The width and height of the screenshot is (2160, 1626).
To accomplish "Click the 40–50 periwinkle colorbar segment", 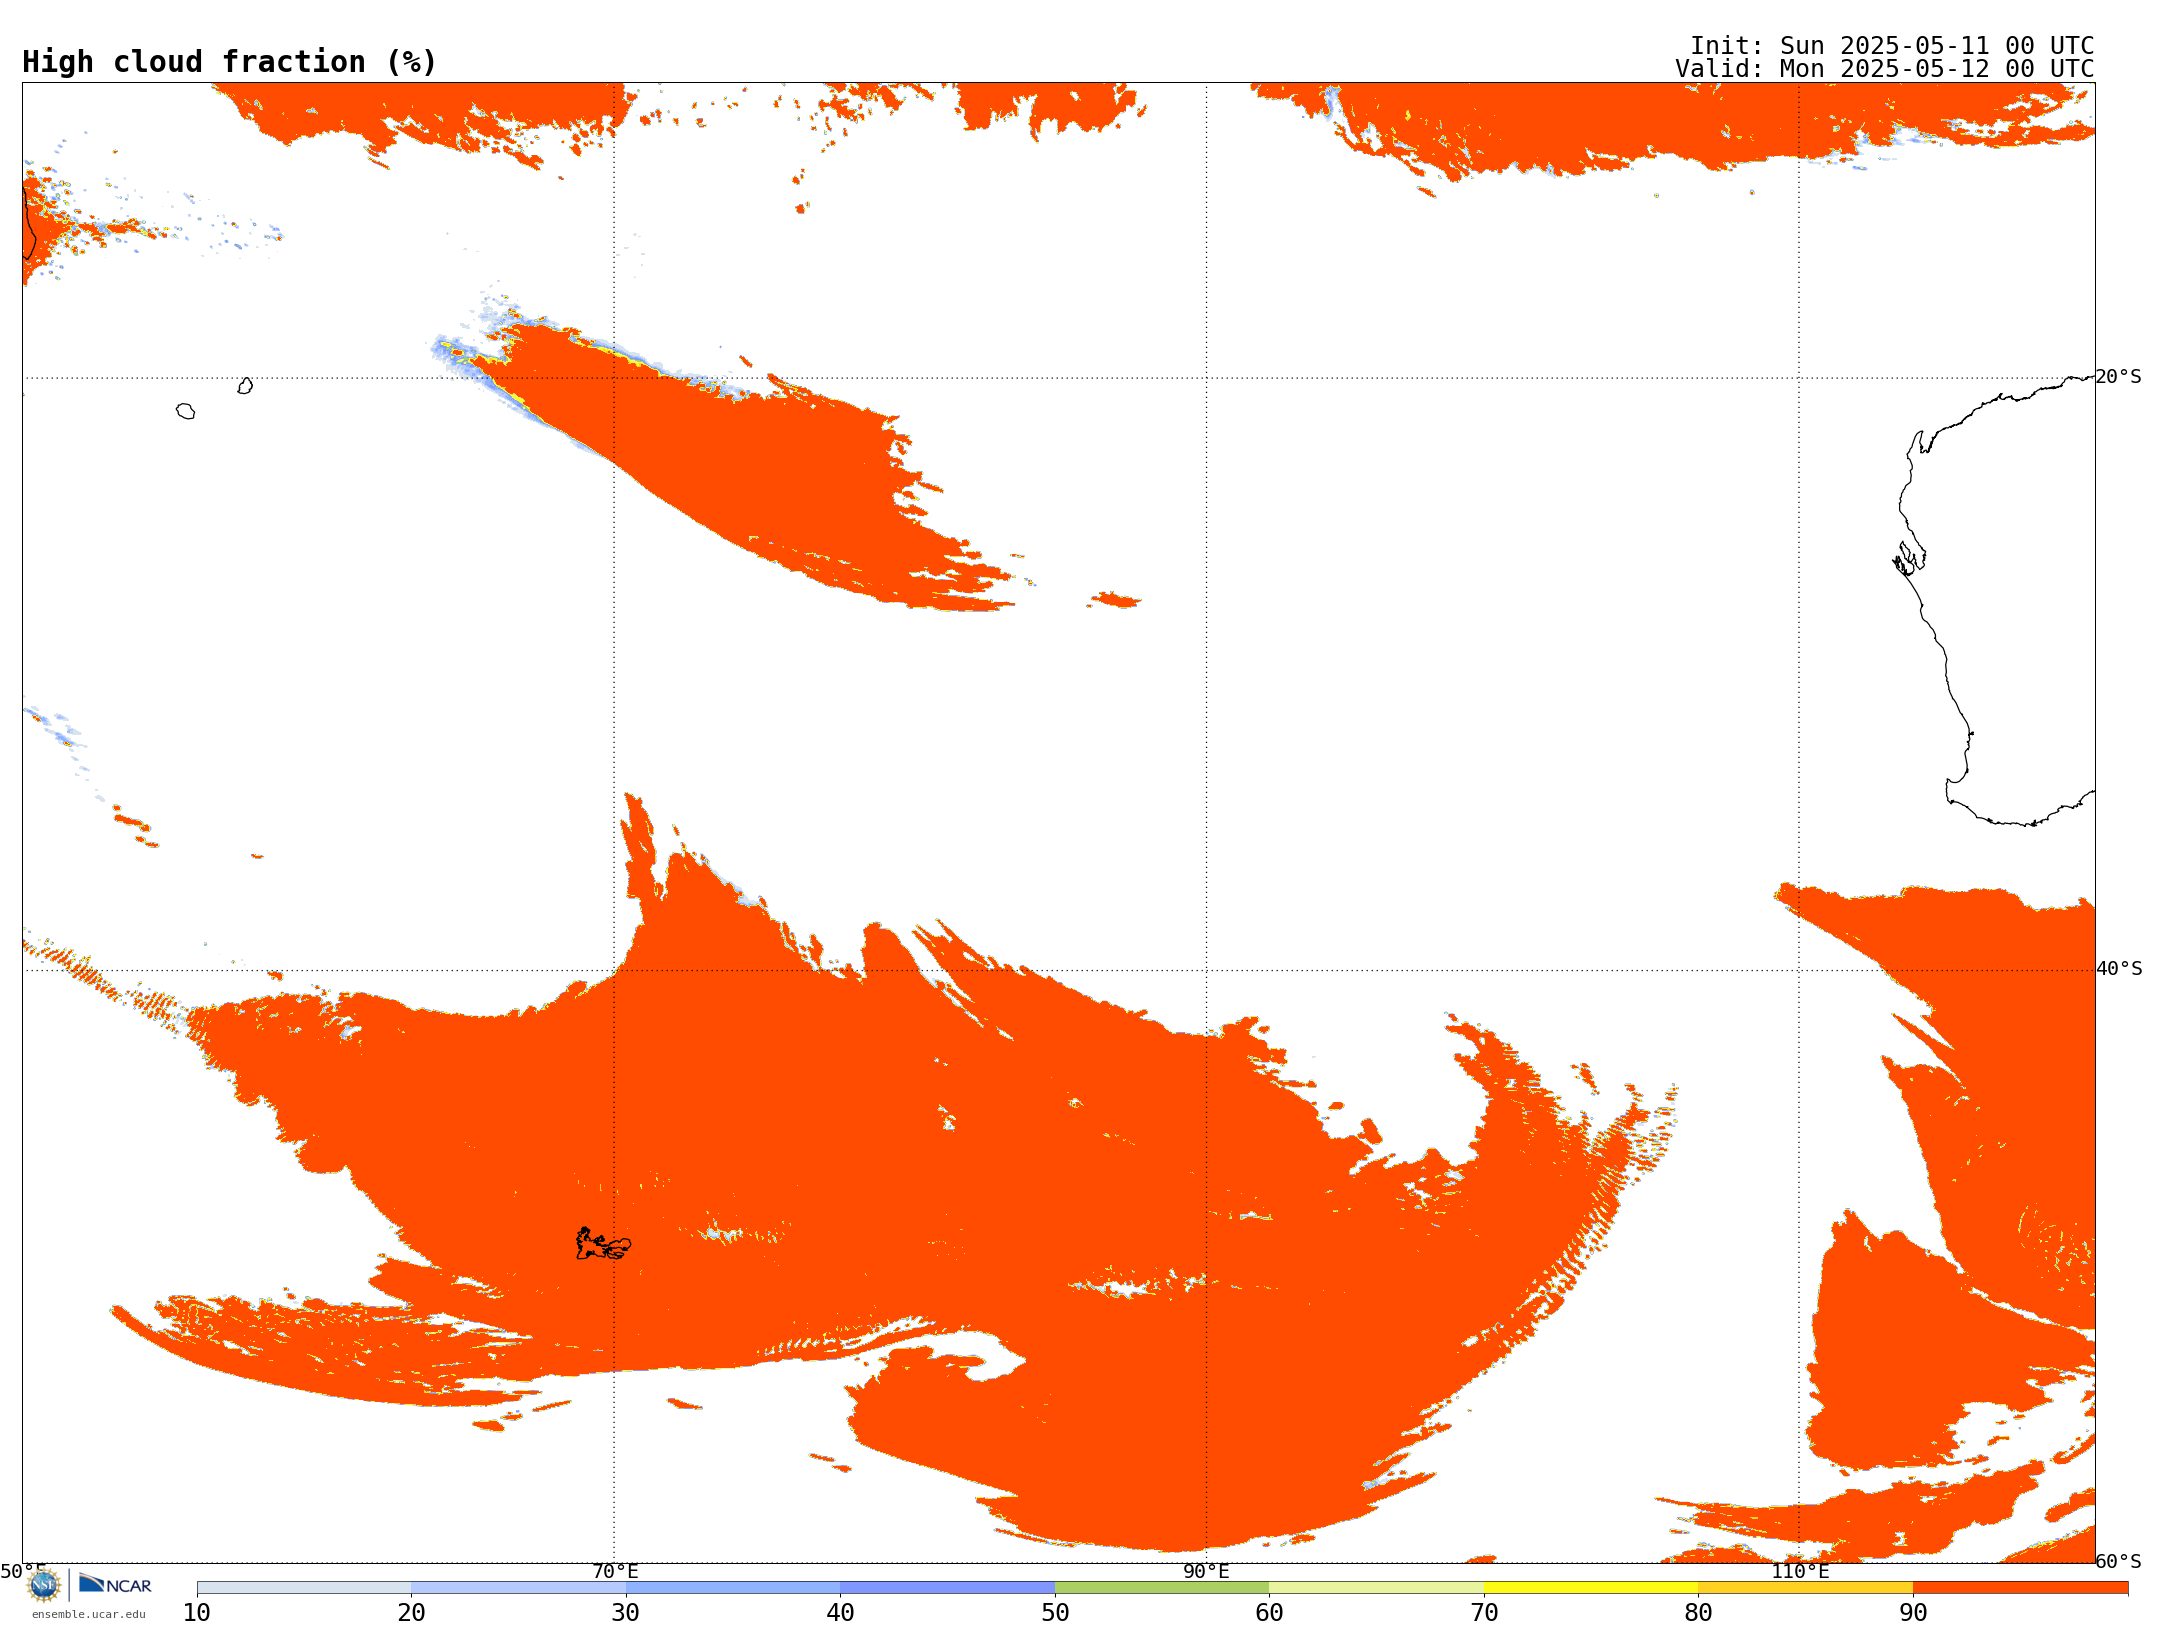I will coord(947,1588).
